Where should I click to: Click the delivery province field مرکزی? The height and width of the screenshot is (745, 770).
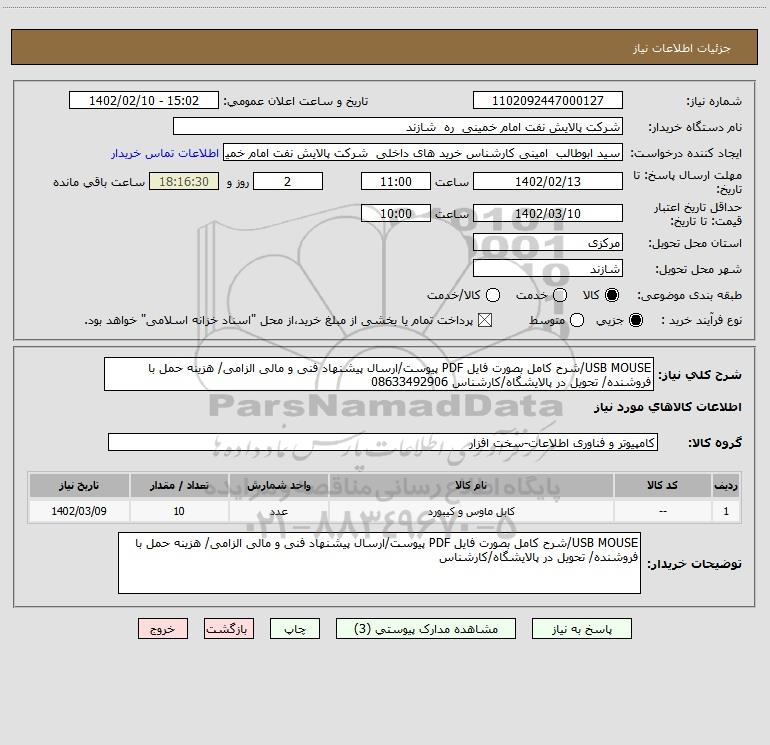point(548,243)
